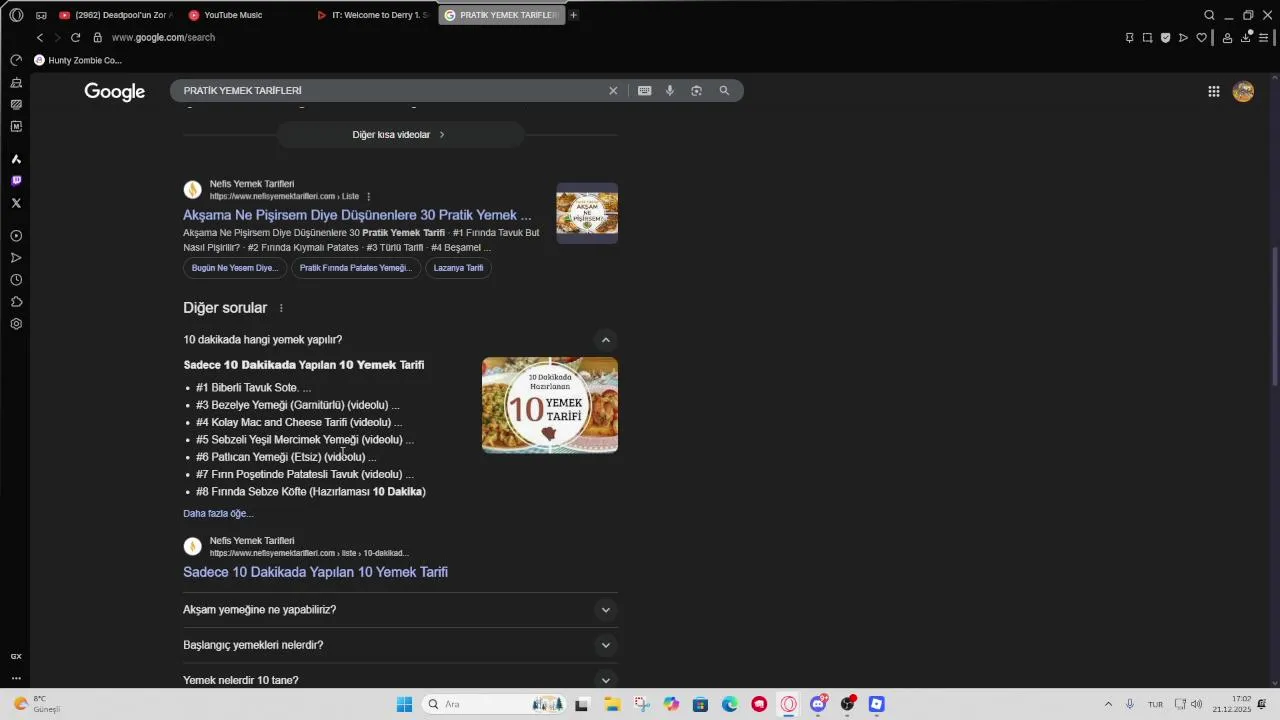Clear the Google search box
The height and width of the screenshot is (720, 1280).
613,91
